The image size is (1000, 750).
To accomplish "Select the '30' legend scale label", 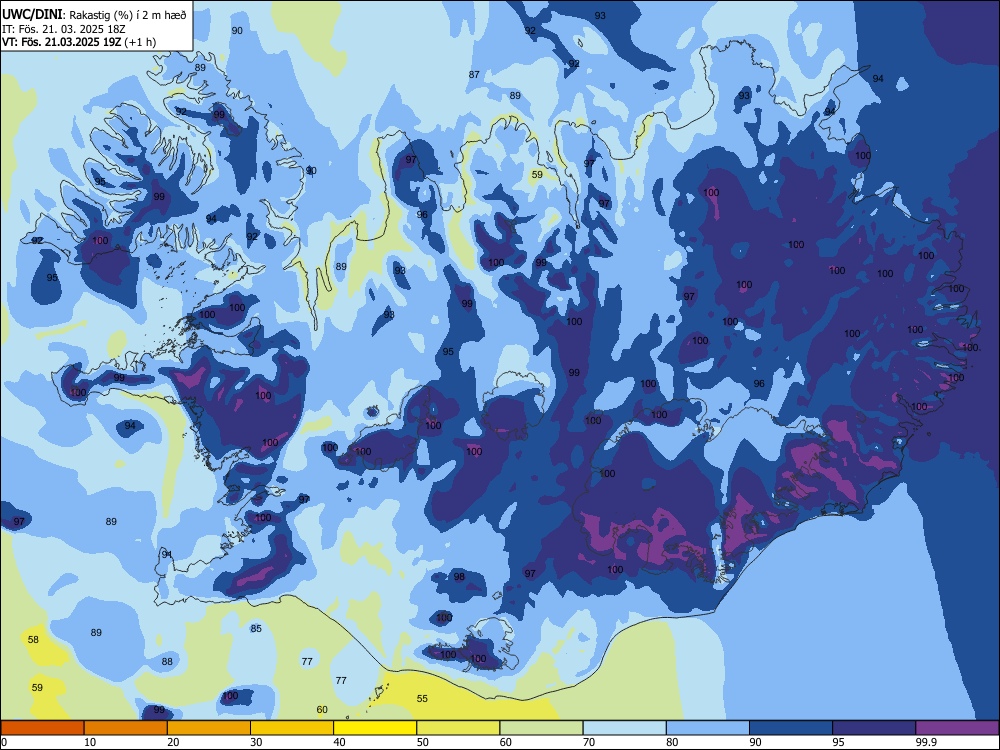I will click(x=256, y=742).
